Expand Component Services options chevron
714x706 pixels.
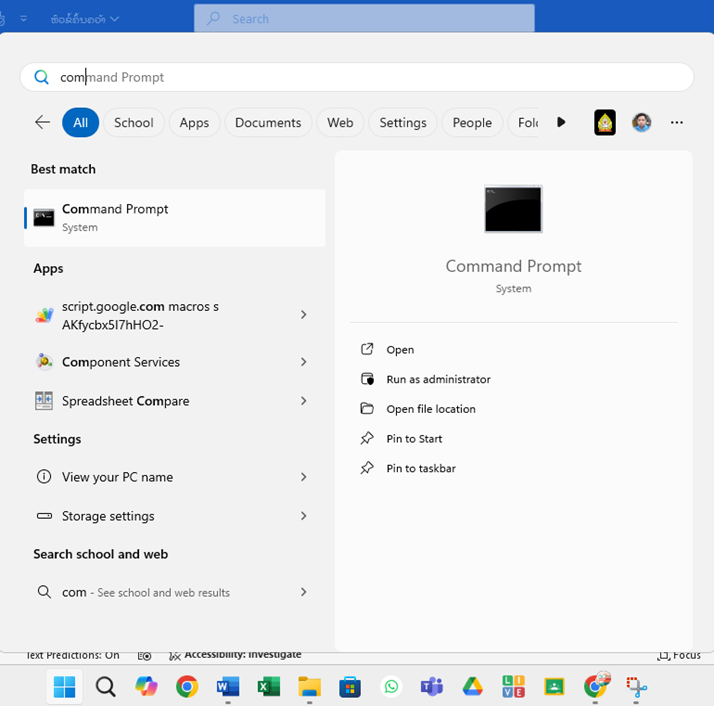[303, 362]
